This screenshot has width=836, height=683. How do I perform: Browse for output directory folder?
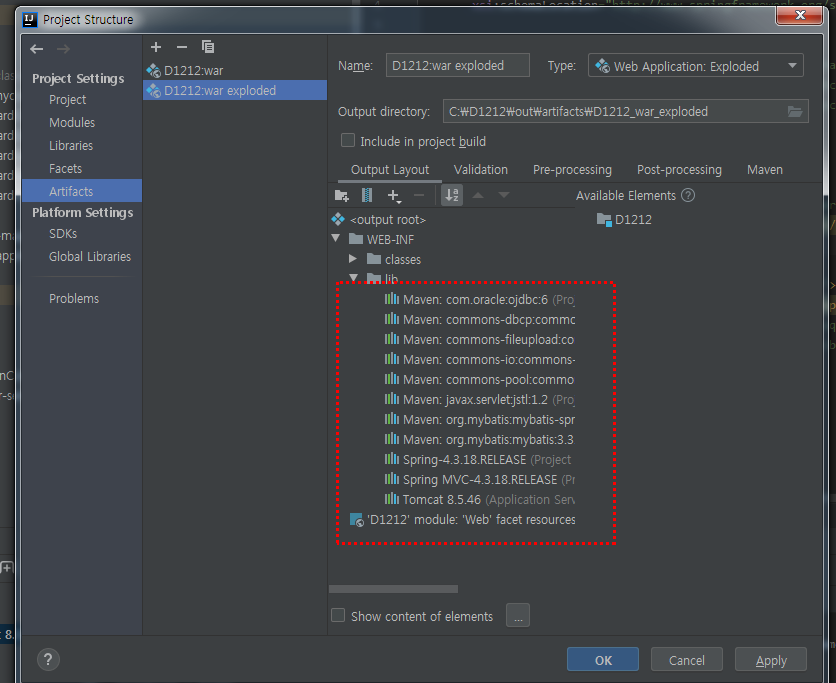point(795,111)
